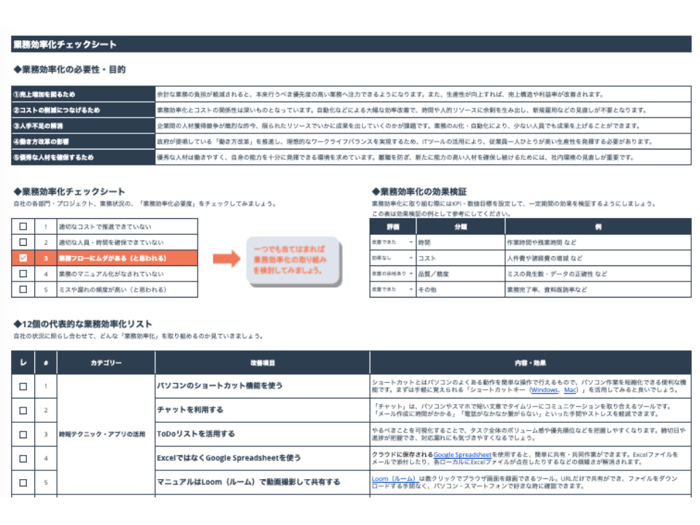Select the ①売上増加を図るため header cell
Viewport: 700px width, 525px height.
(x=83, y=94)
